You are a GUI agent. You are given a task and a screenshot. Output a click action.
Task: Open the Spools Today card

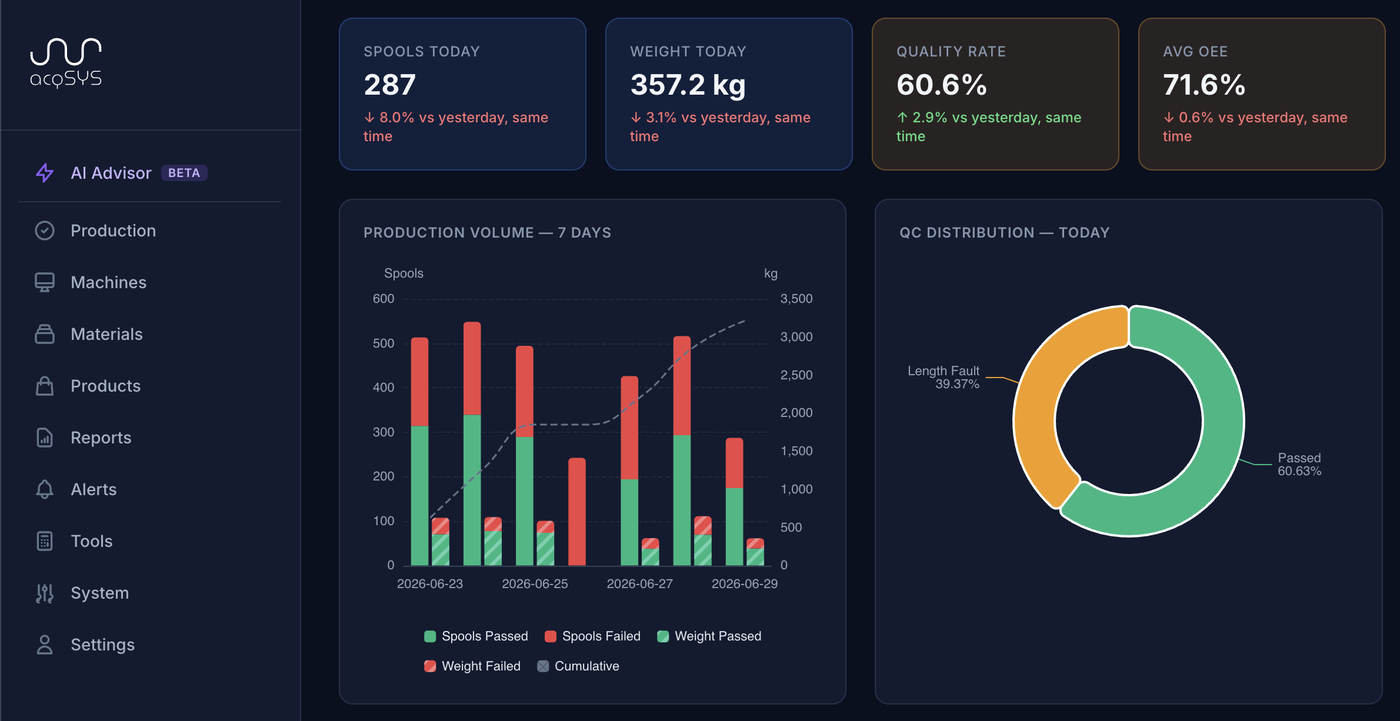[x=462, y=94]
